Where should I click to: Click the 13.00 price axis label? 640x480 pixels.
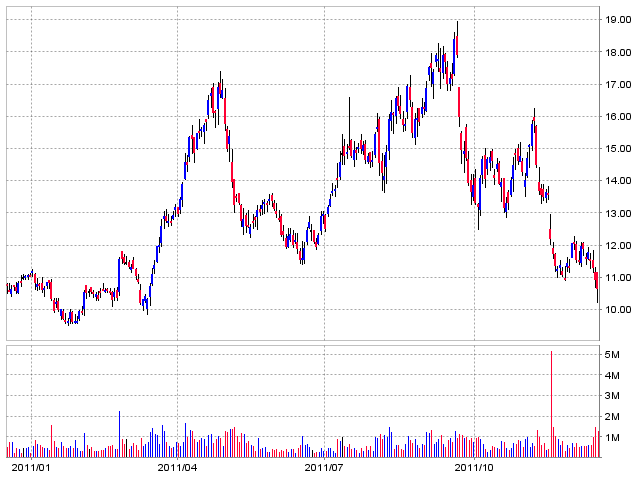(618, 213)
